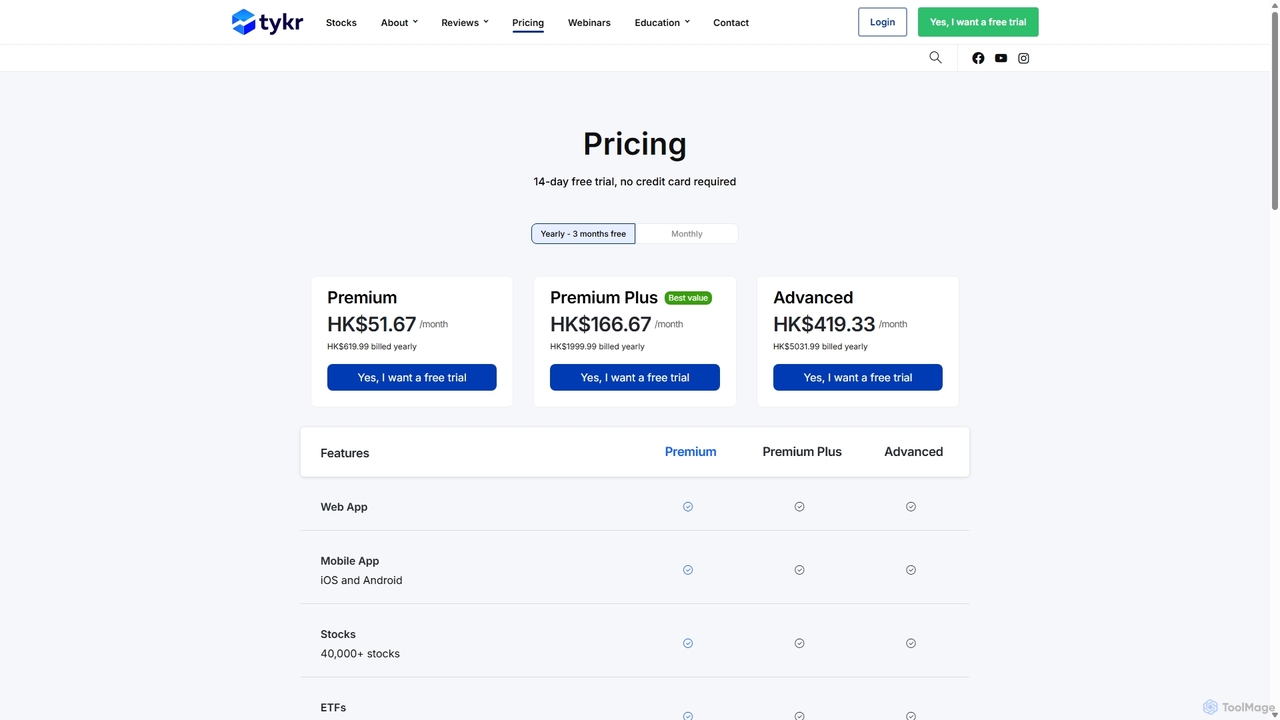Click 'HK$619.99 billed yearly' text
The width and height of the screenshot is (1280, 720).
372,347
